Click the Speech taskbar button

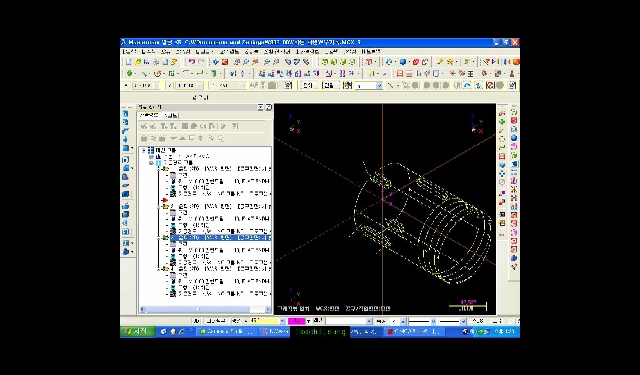(x=320, y=332)
